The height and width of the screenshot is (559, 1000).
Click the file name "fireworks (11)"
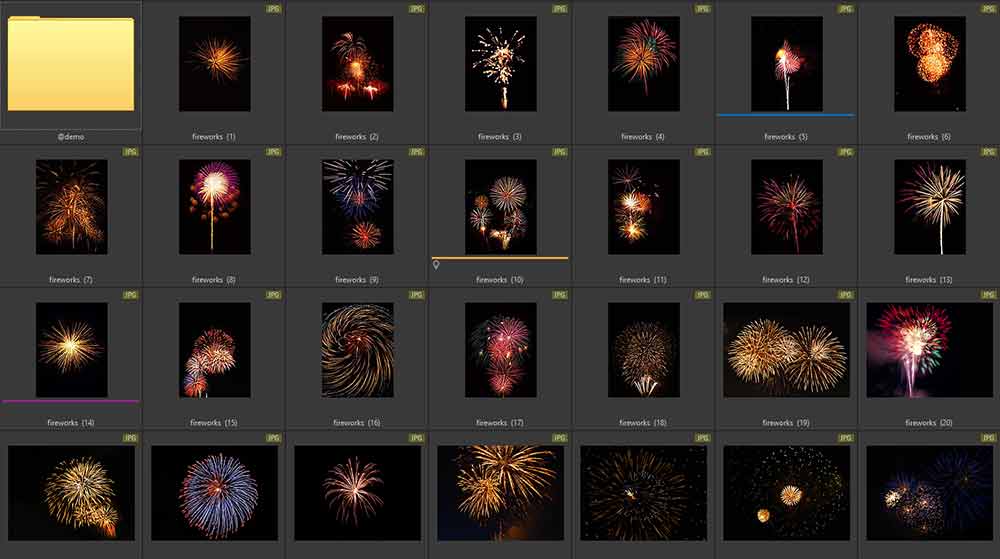click(x=642, y=279)
